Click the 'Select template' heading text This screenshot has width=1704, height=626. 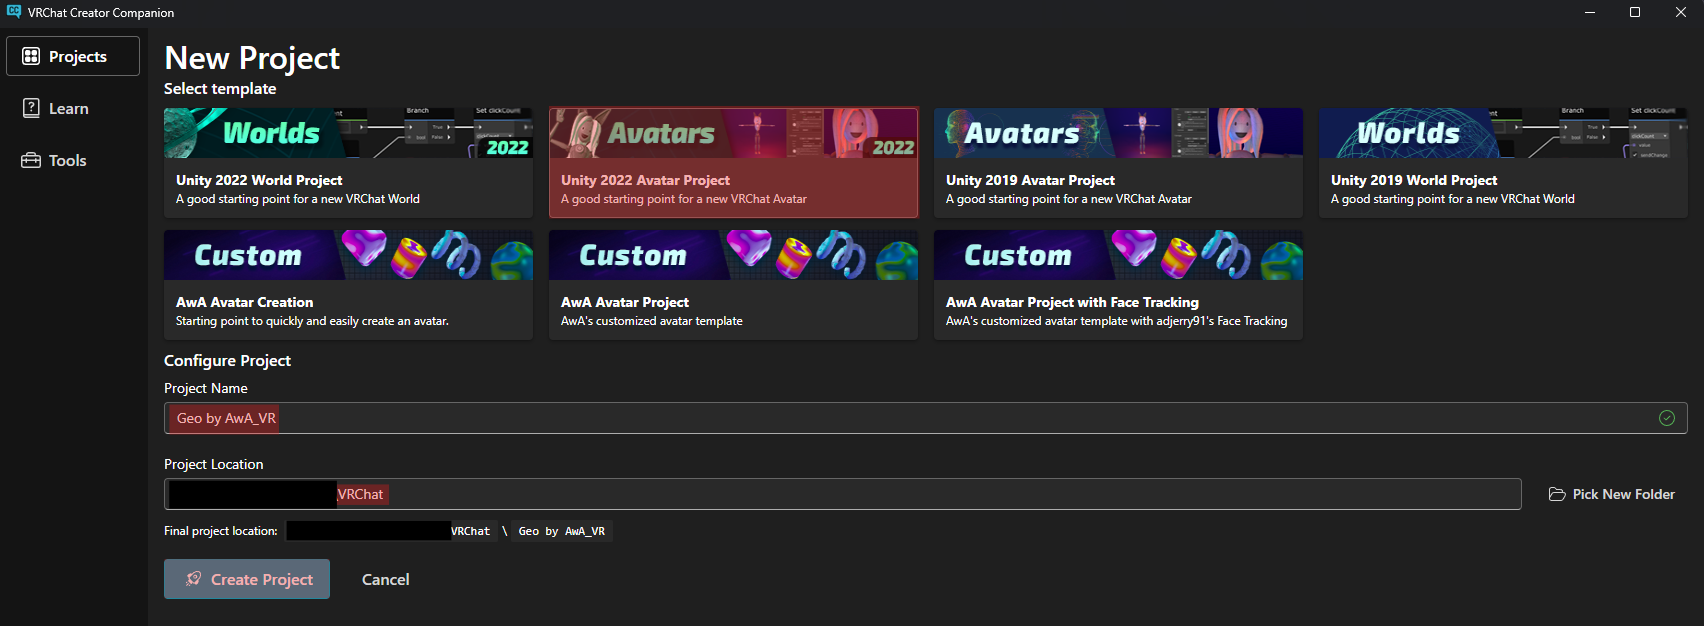click(220, 88)
